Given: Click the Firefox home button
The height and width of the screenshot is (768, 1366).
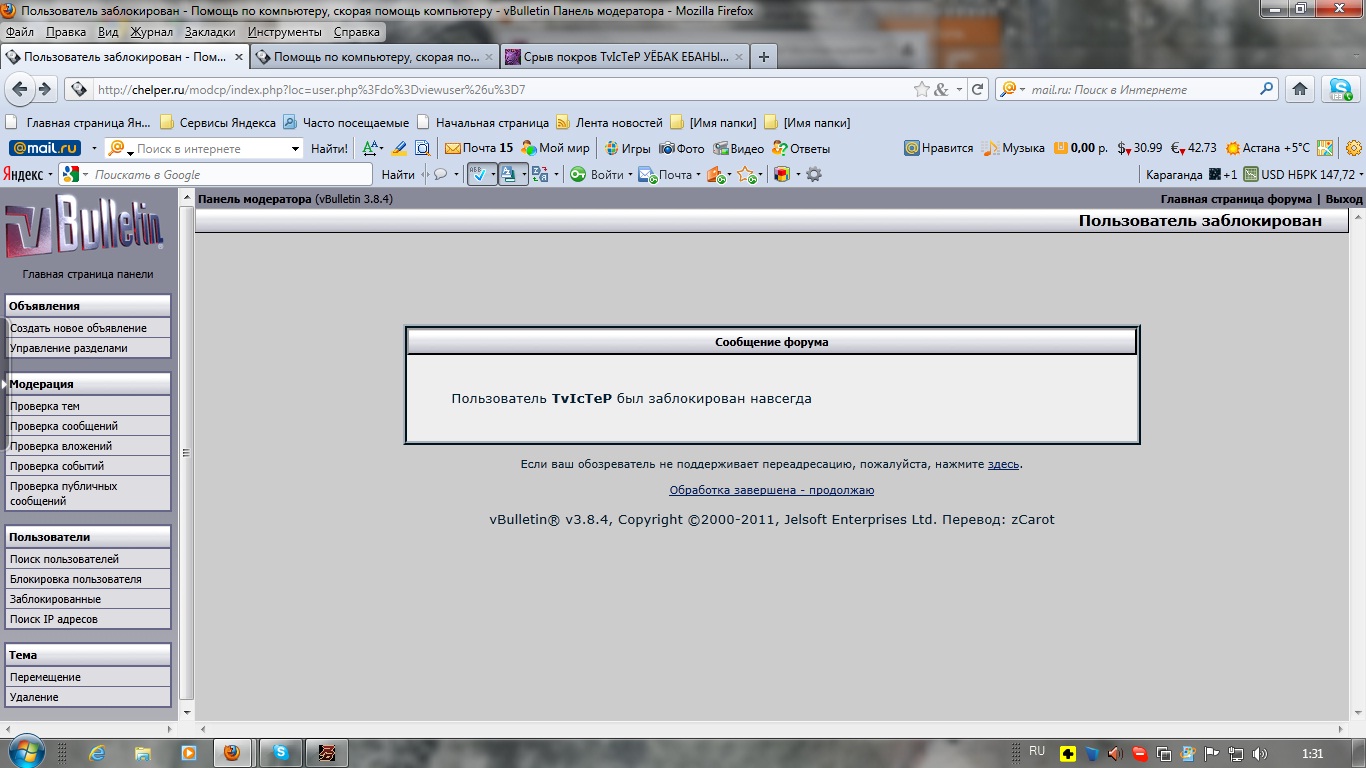Looking at the screenshot, I should point(1299,89).
